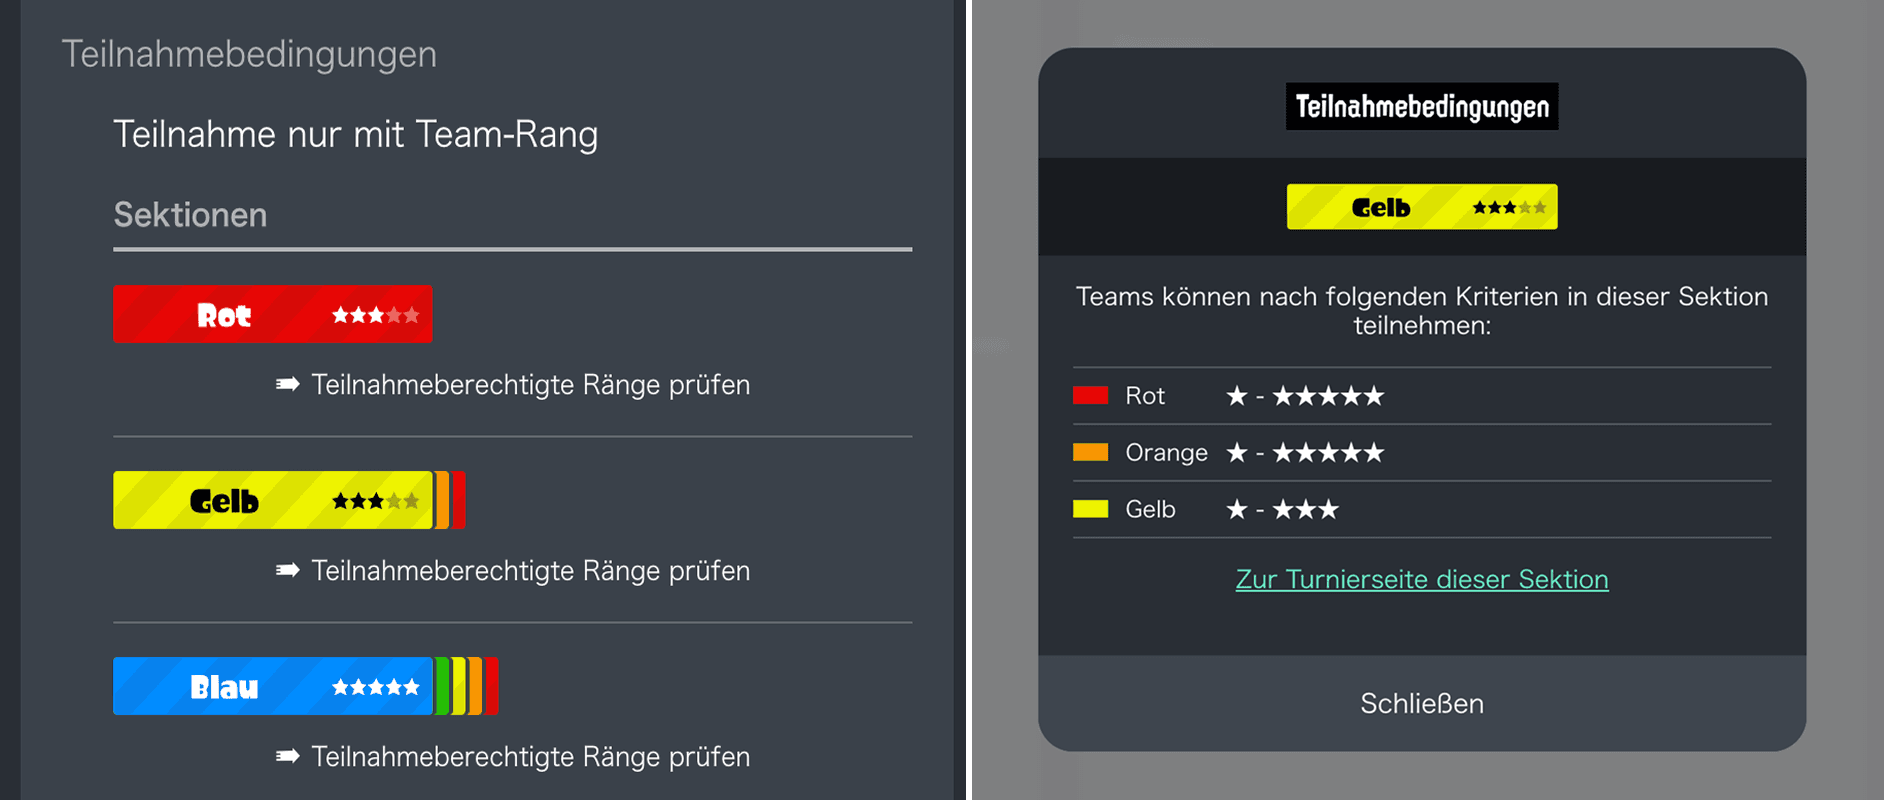Click the Teilnahmebedingungen dialog title
The height and width of the screenshot is (800, 1884).
pos(1422,106)
